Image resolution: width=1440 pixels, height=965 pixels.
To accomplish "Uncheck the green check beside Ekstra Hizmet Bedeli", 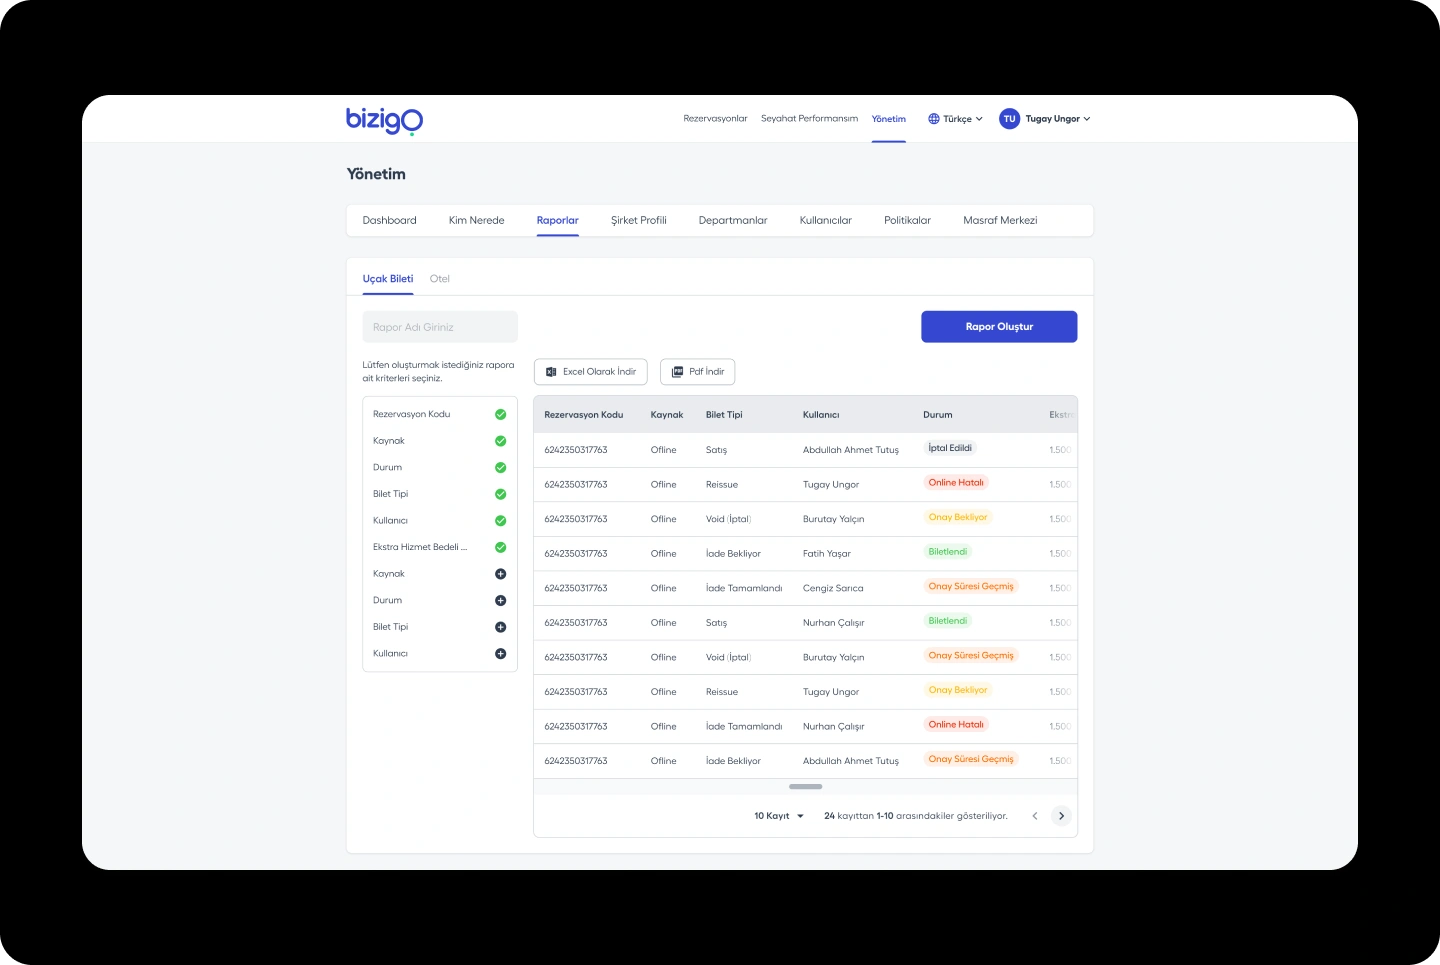I will 501,547.
